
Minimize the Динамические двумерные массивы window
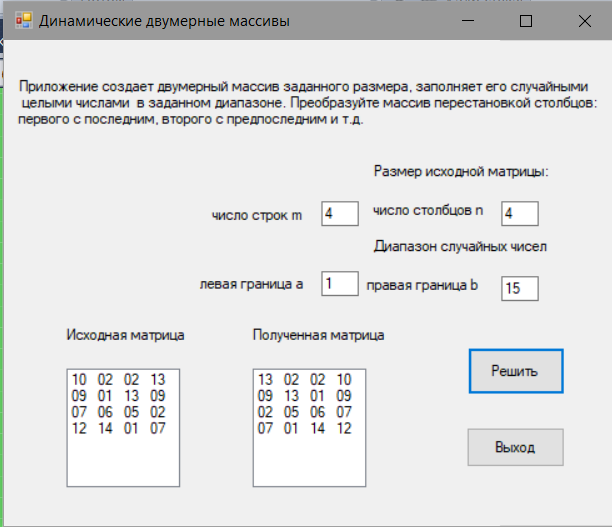pyautogui.click(x=468, y=21)
